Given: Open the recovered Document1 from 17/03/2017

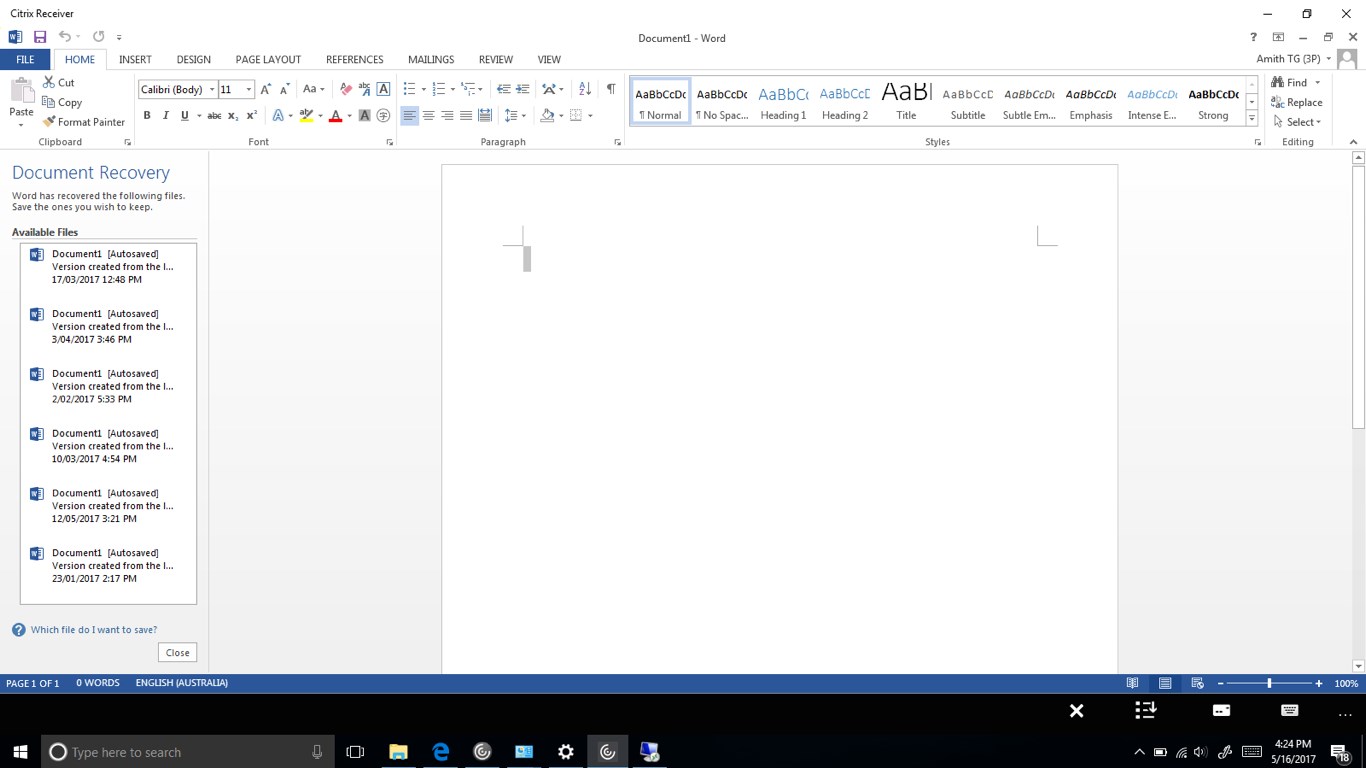Looking at the screenshot, I should (x=107, y=266).
